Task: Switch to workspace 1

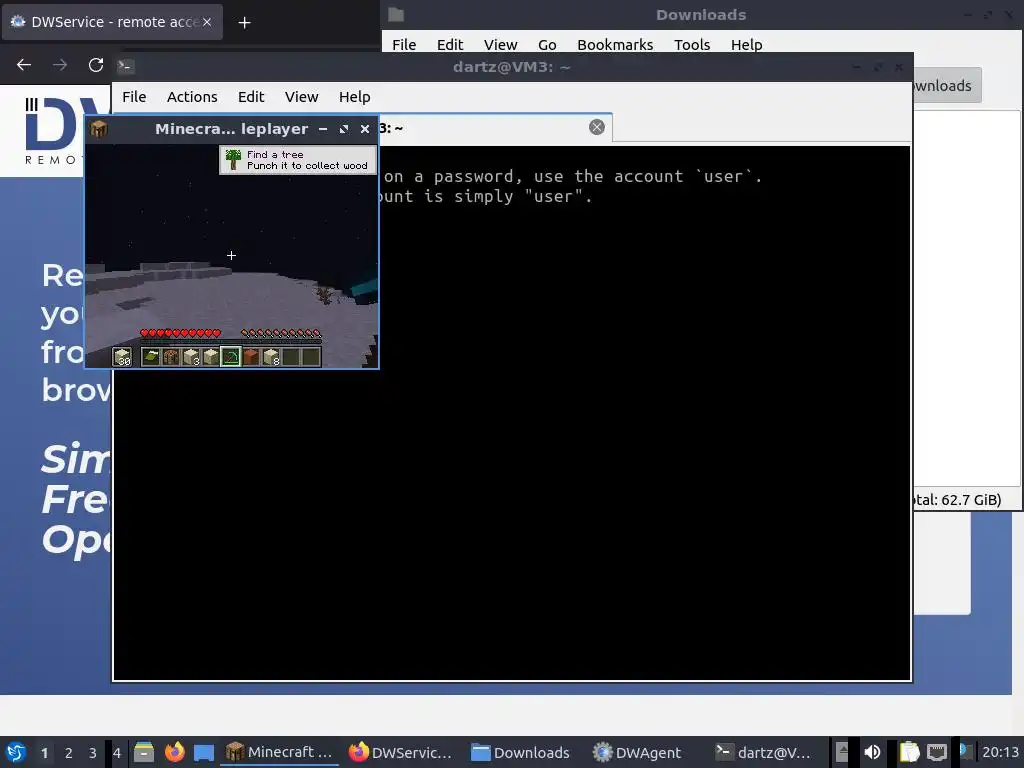Action: point(44,753)
